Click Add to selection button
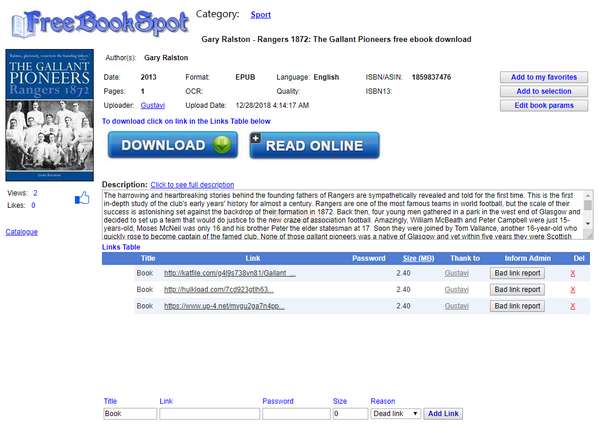Viewport: 599px width, 431px height. click(x=544, y=91)
